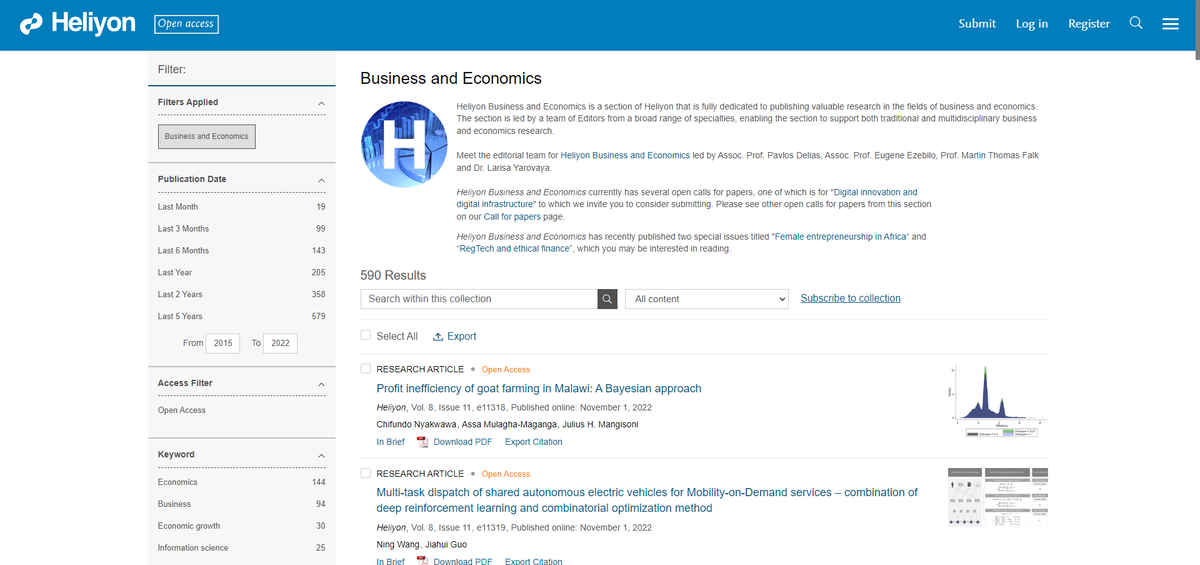Click the collection search magnifier button
Screen dimensions: 1200x565
click(607, 299)
